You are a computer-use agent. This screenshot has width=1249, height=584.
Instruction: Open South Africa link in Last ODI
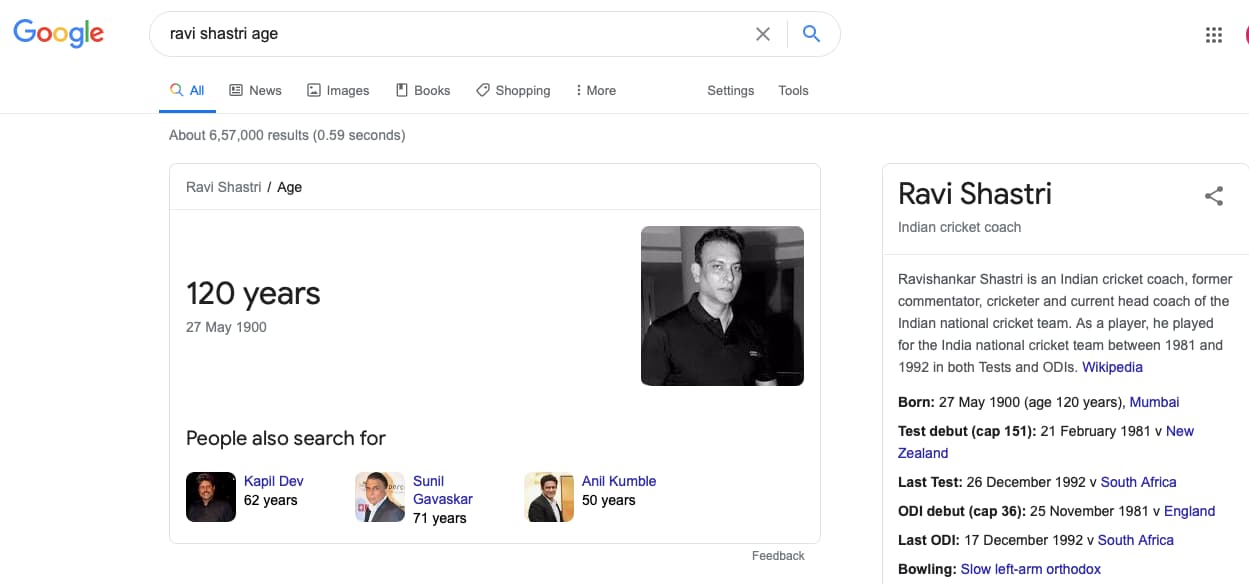[x=1136, y=540]
